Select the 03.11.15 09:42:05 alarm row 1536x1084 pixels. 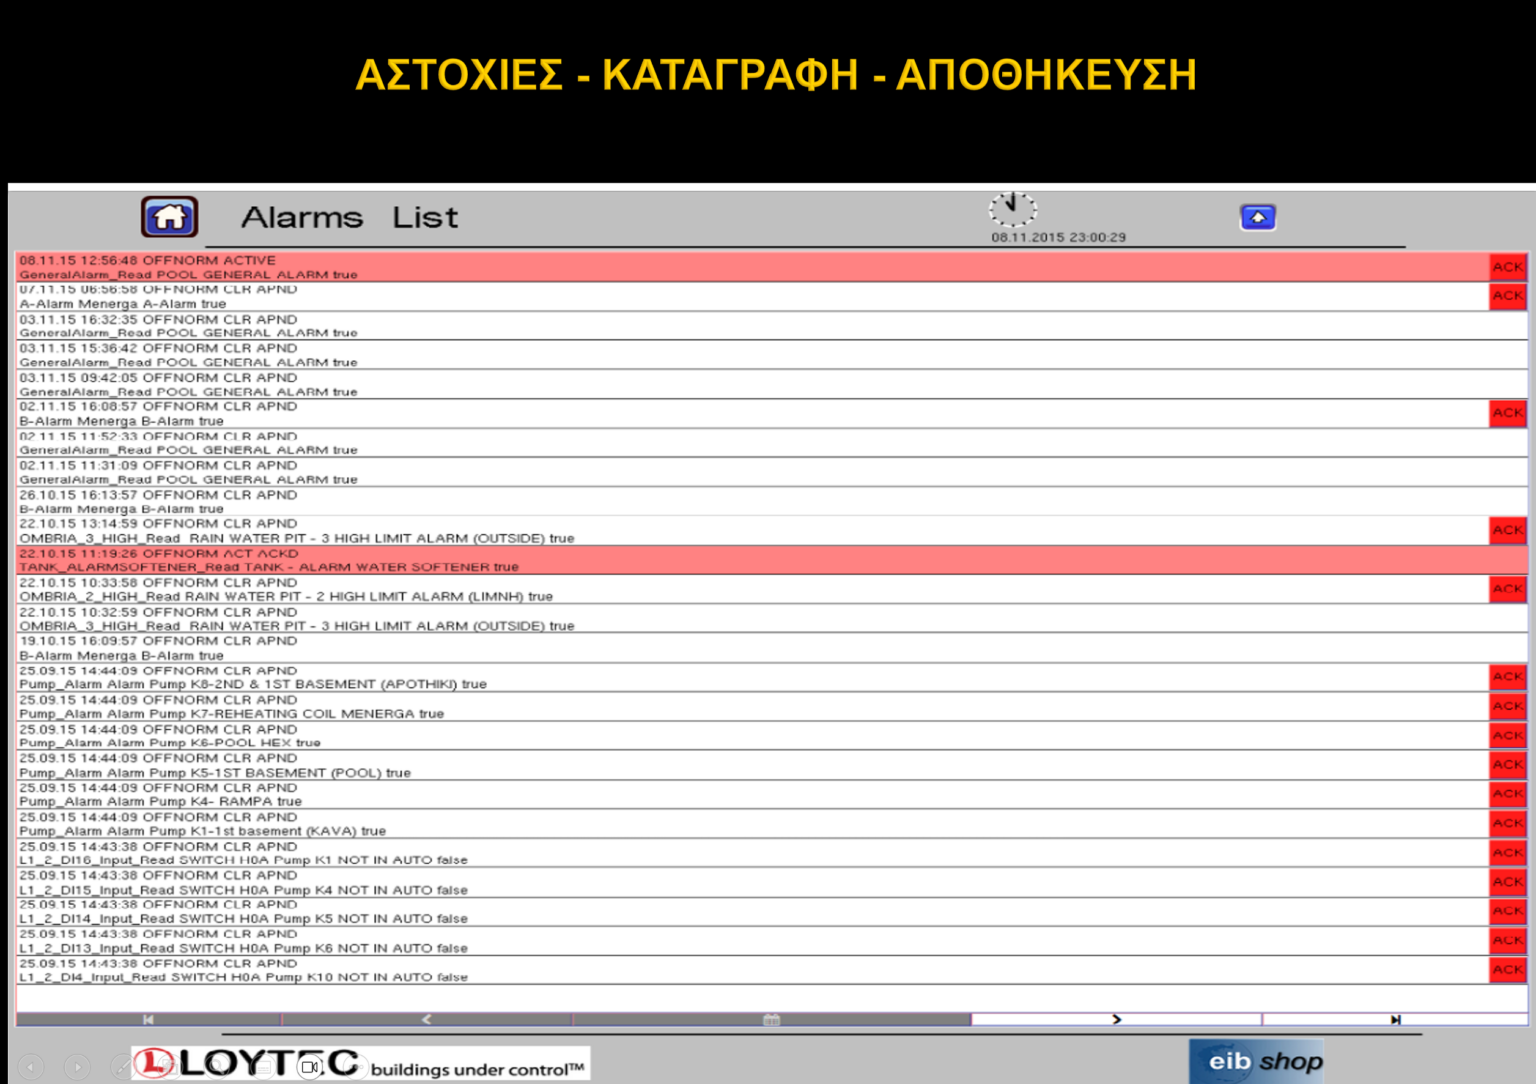[772, 384]
